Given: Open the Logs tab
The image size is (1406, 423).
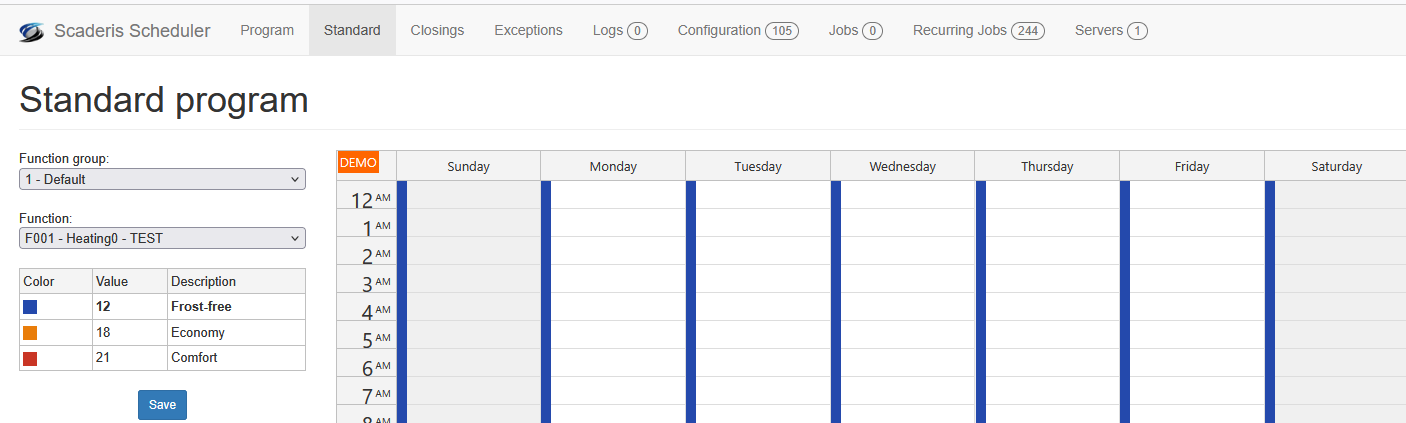Looking at the screenshot, I should tap(620, 30).
